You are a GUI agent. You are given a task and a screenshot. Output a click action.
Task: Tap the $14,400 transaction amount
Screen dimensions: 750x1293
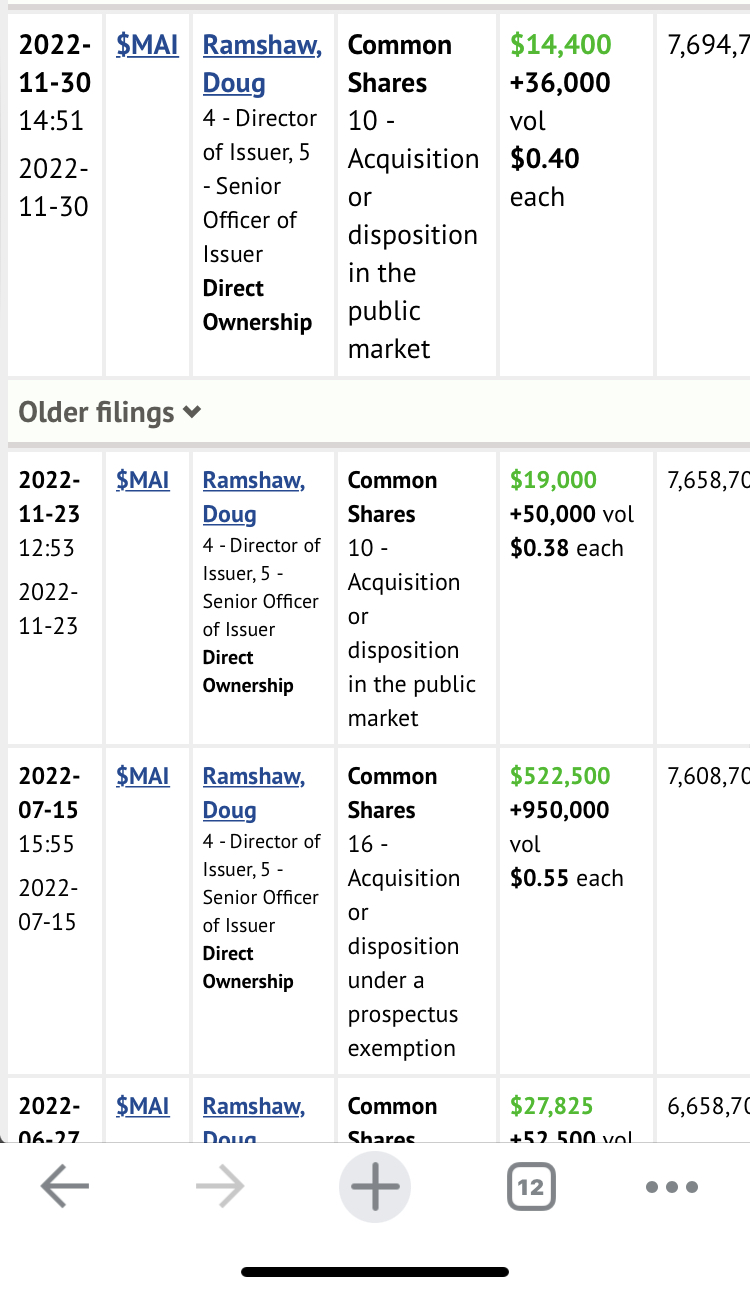(560, 45)
